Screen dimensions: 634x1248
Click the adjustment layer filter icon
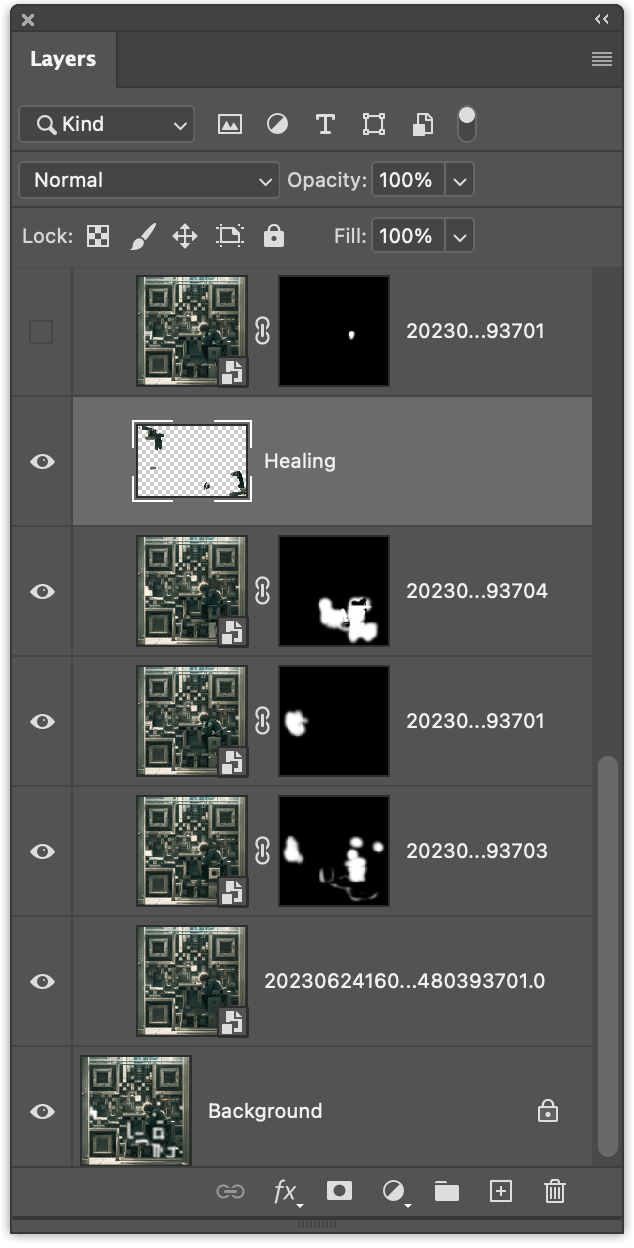(277, 124)
